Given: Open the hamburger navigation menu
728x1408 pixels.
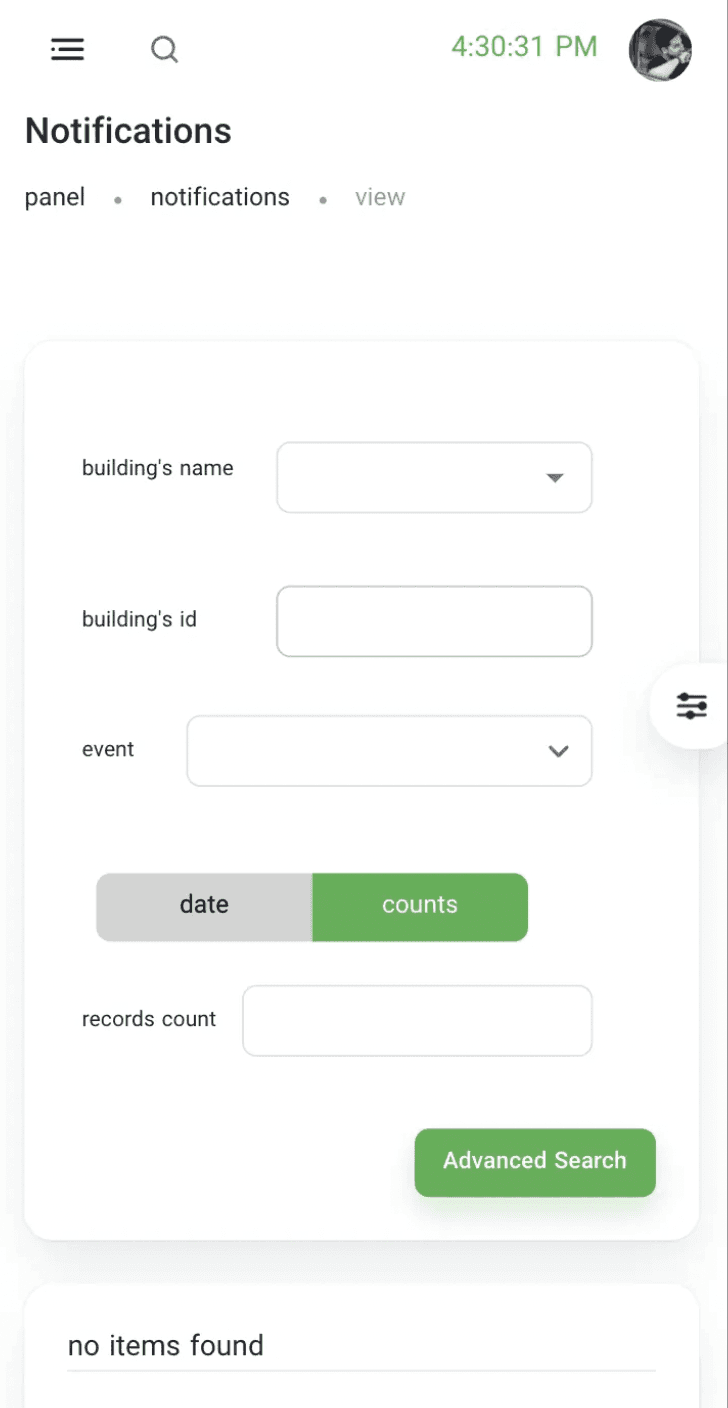Looking at the screenshot, I should [68, 49].
